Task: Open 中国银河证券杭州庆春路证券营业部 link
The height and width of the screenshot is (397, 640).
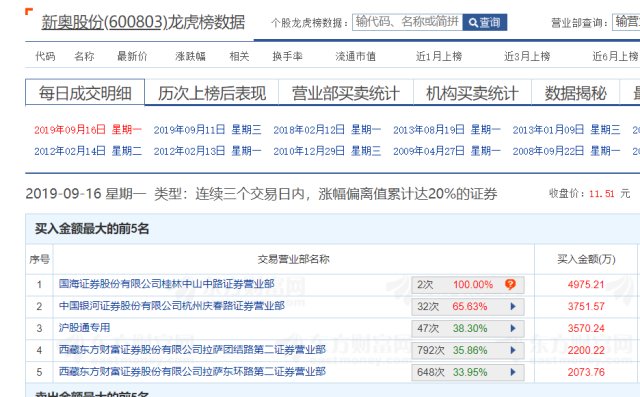Action: pyautogui.click(x=171, y=306)
